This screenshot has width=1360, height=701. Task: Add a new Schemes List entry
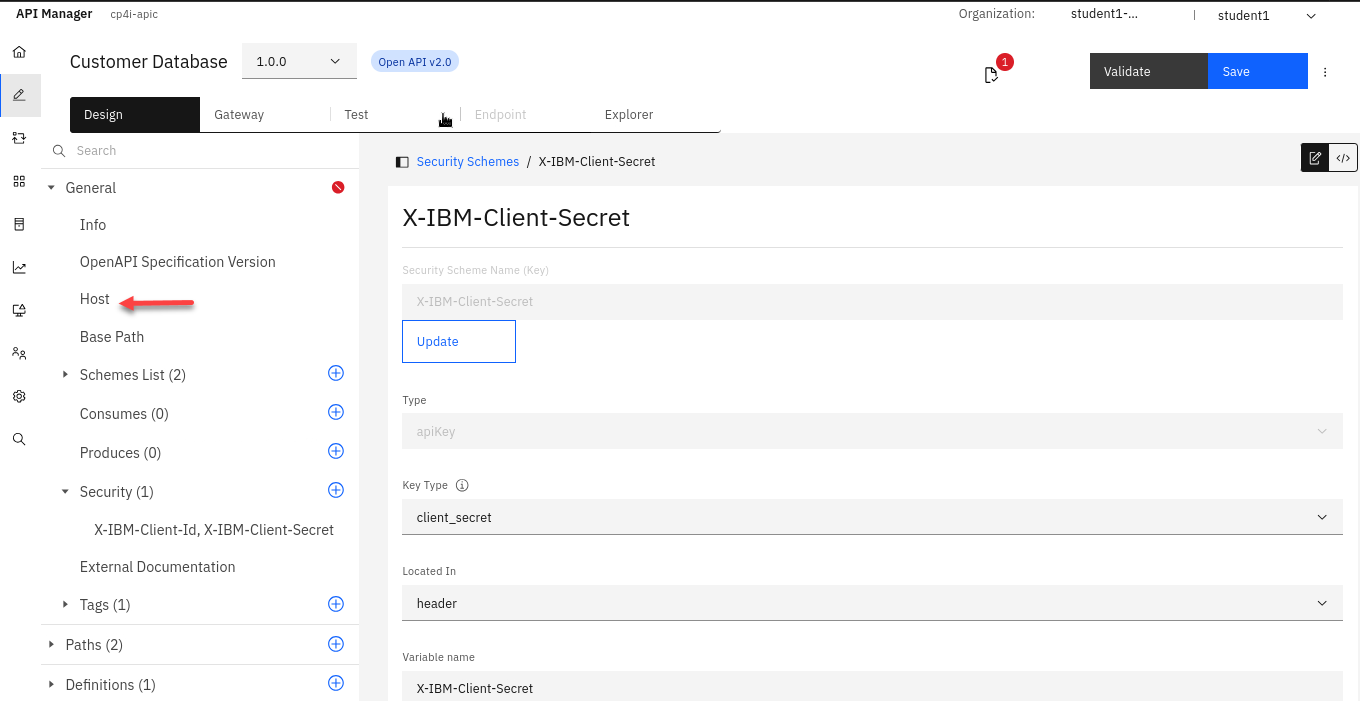[336, 374]
